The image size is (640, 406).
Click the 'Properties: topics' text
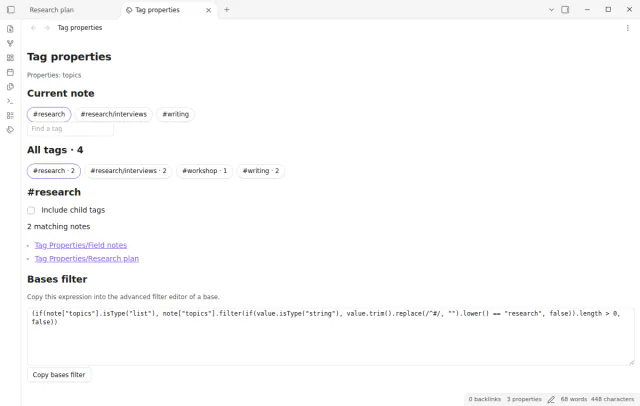click(54, 75)
